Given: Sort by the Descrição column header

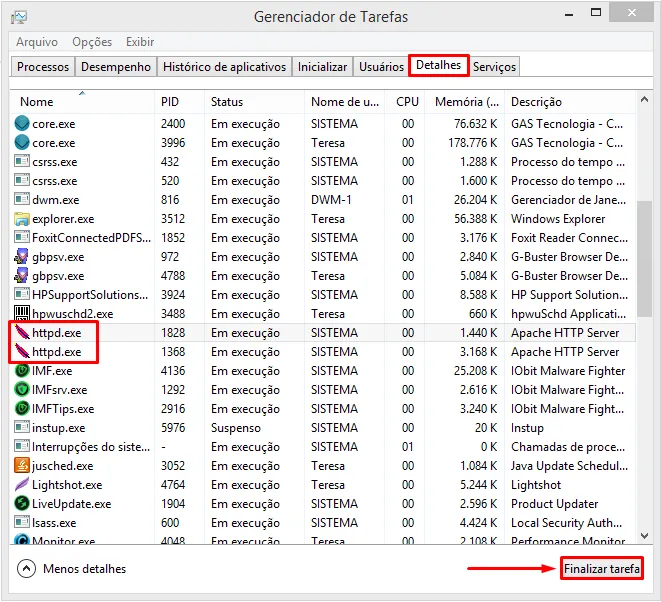Looking at the screenshot, I should 570,102.
